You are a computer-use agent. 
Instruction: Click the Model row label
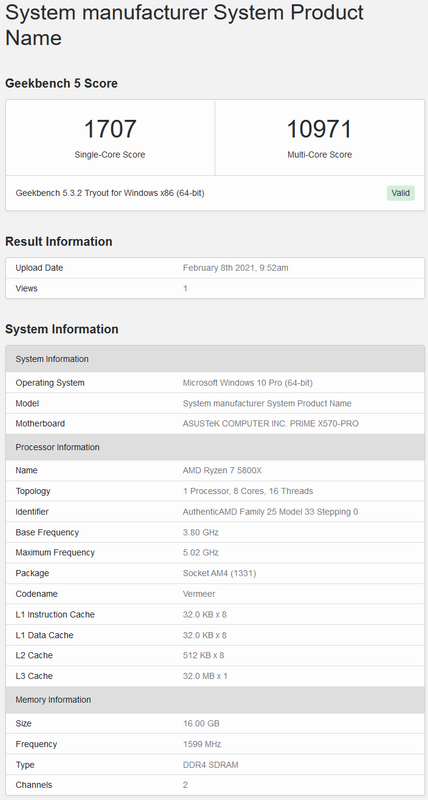pos(28,403)
